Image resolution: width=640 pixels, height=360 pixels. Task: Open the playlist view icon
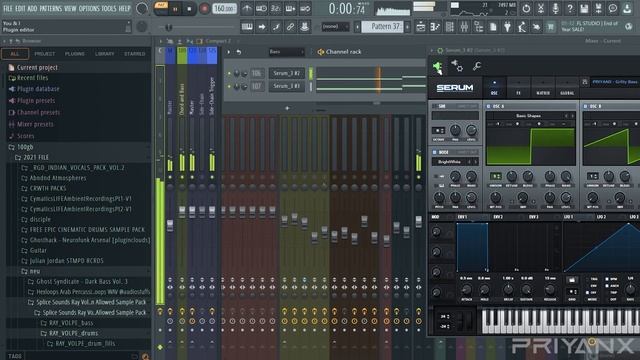pos(420,27)
